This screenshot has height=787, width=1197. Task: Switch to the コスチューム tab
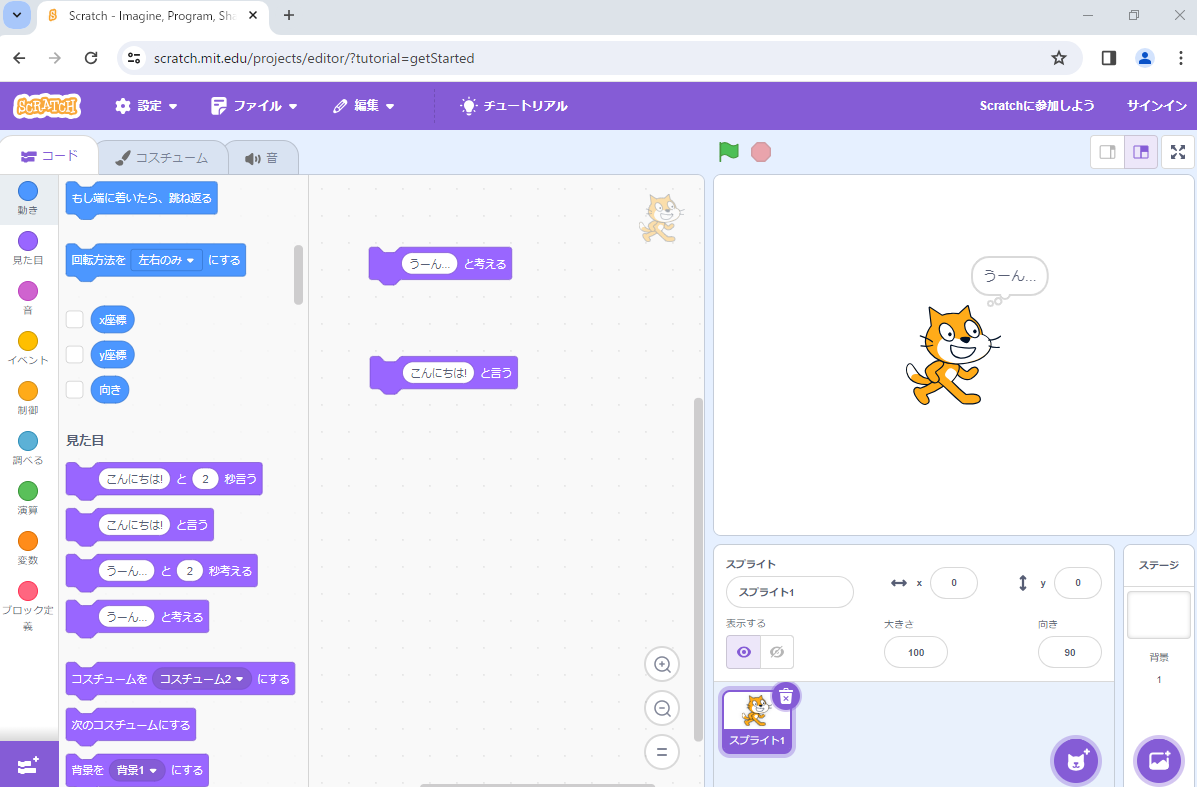click(162, 158)
